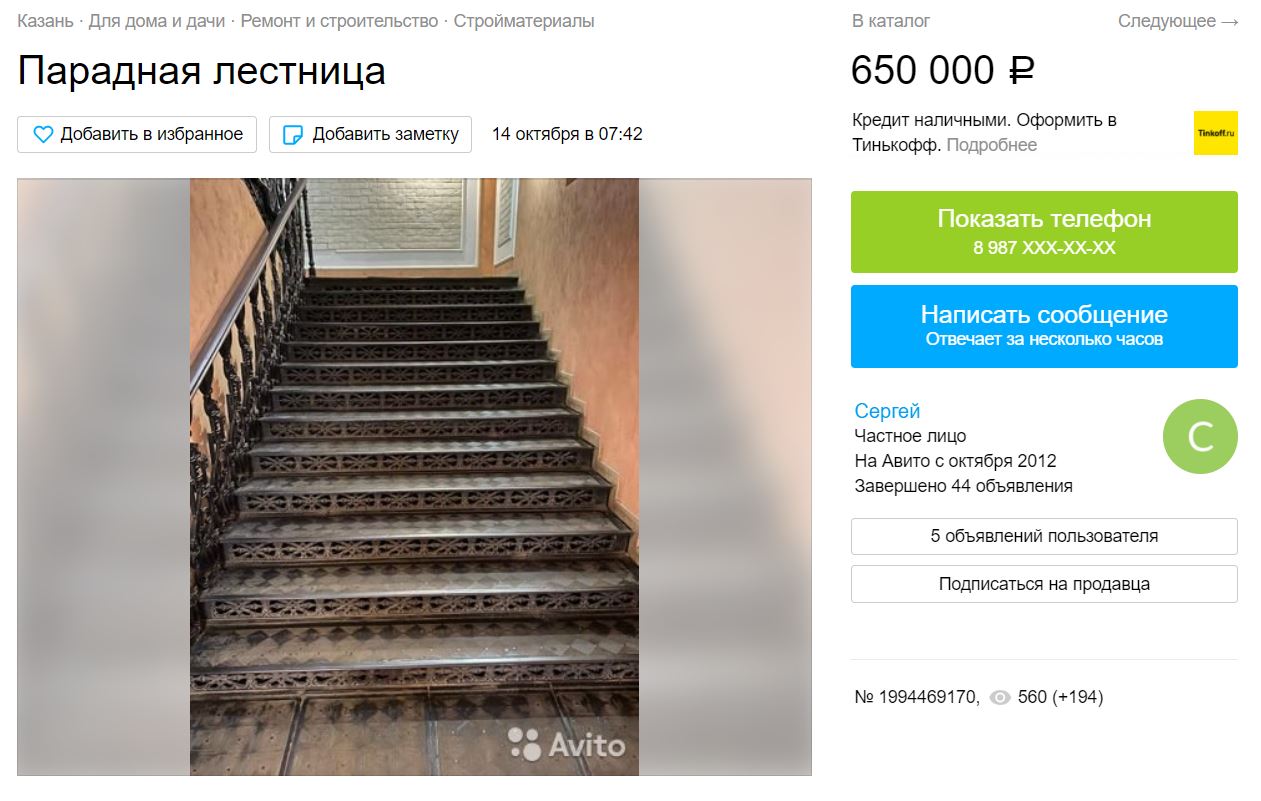Click Подписаться на продавца button

(x=1044, y=584)
